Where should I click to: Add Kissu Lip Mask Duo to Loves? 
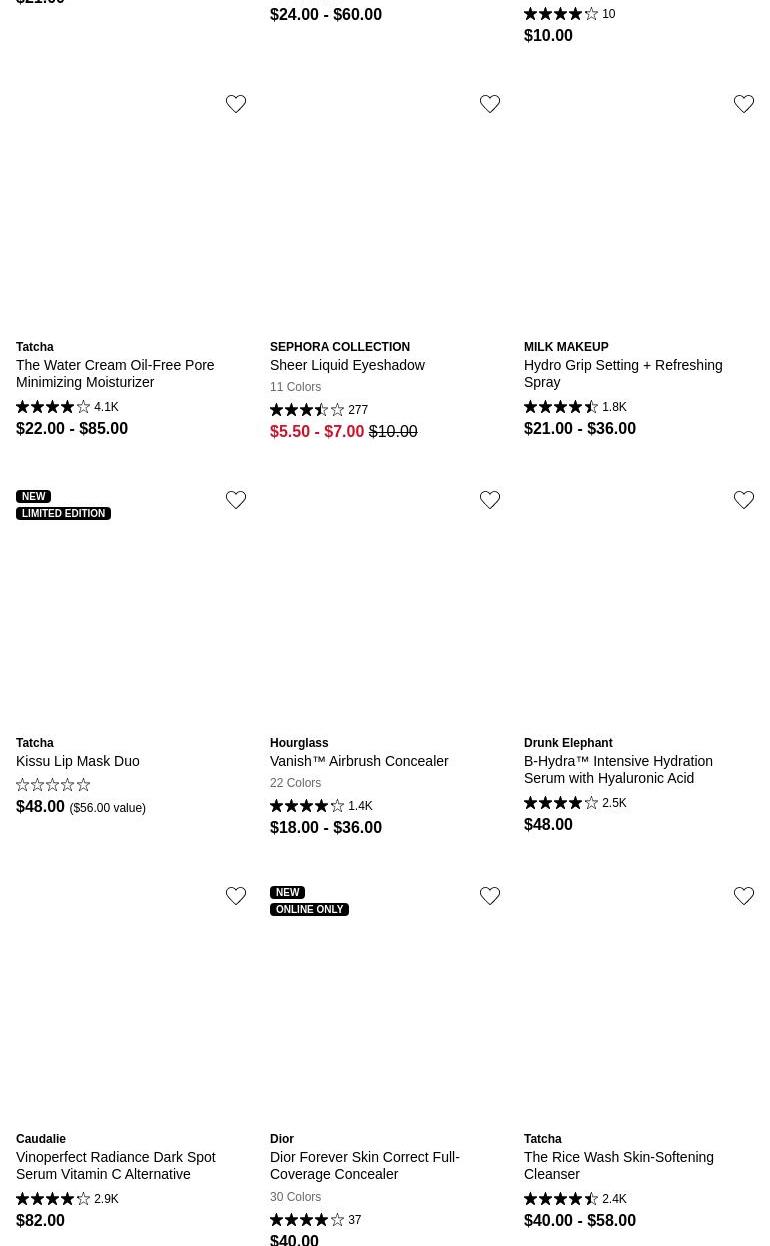(236, 500)
